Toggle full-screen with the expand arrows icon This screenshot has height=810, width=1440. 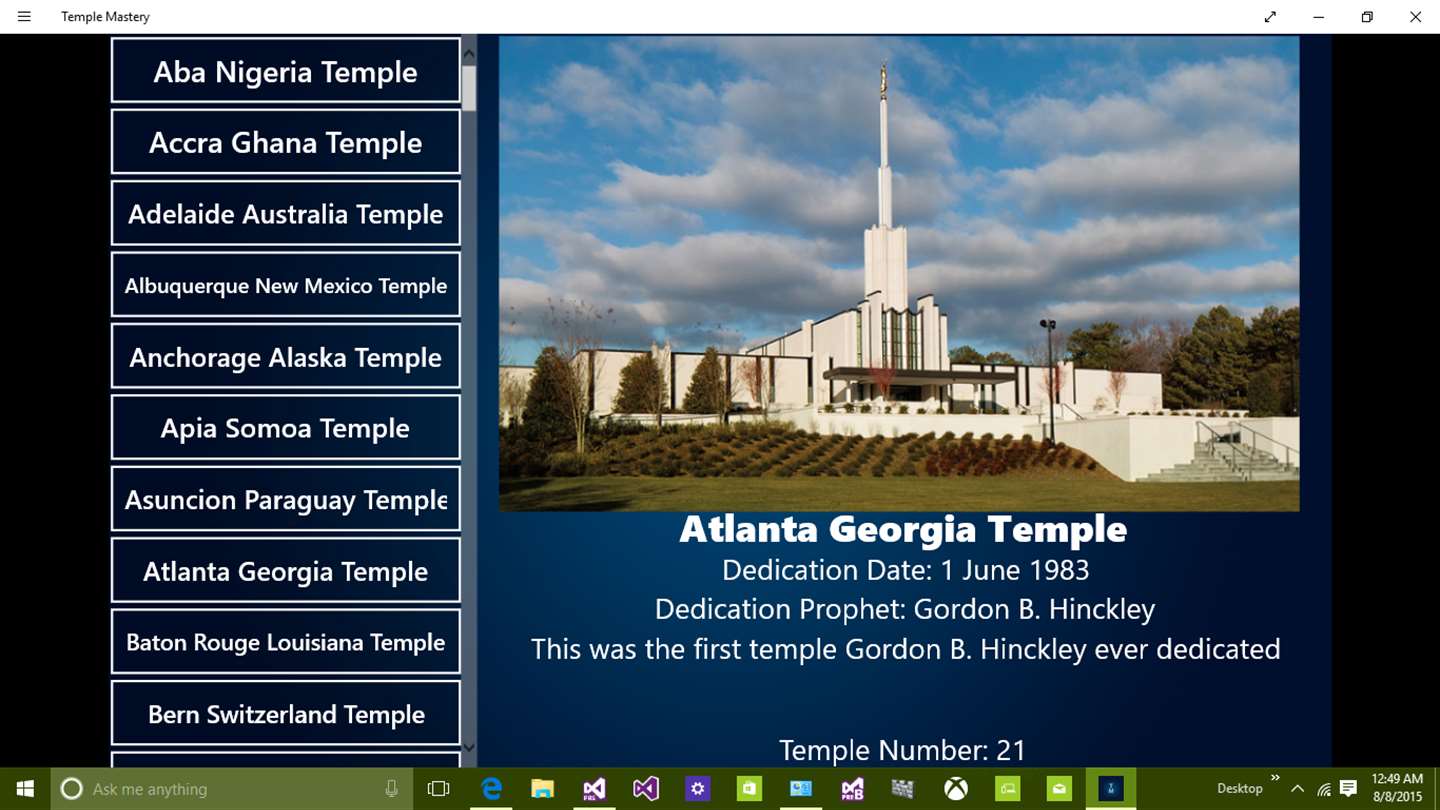1270,17
